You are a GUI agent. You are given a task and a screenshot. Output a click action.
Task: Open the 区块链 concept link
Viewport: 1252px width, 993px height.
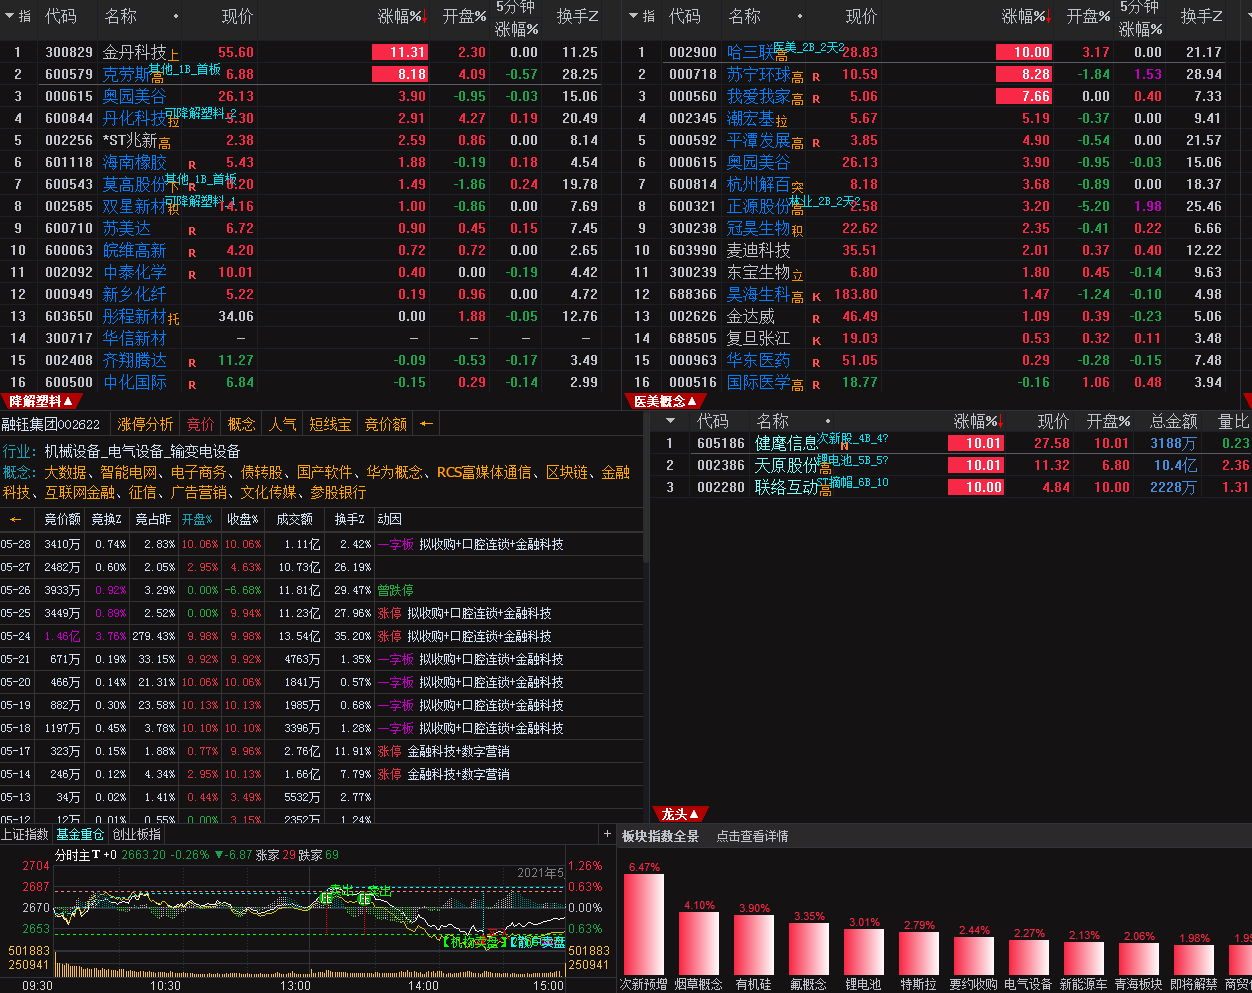click(567, 472)
